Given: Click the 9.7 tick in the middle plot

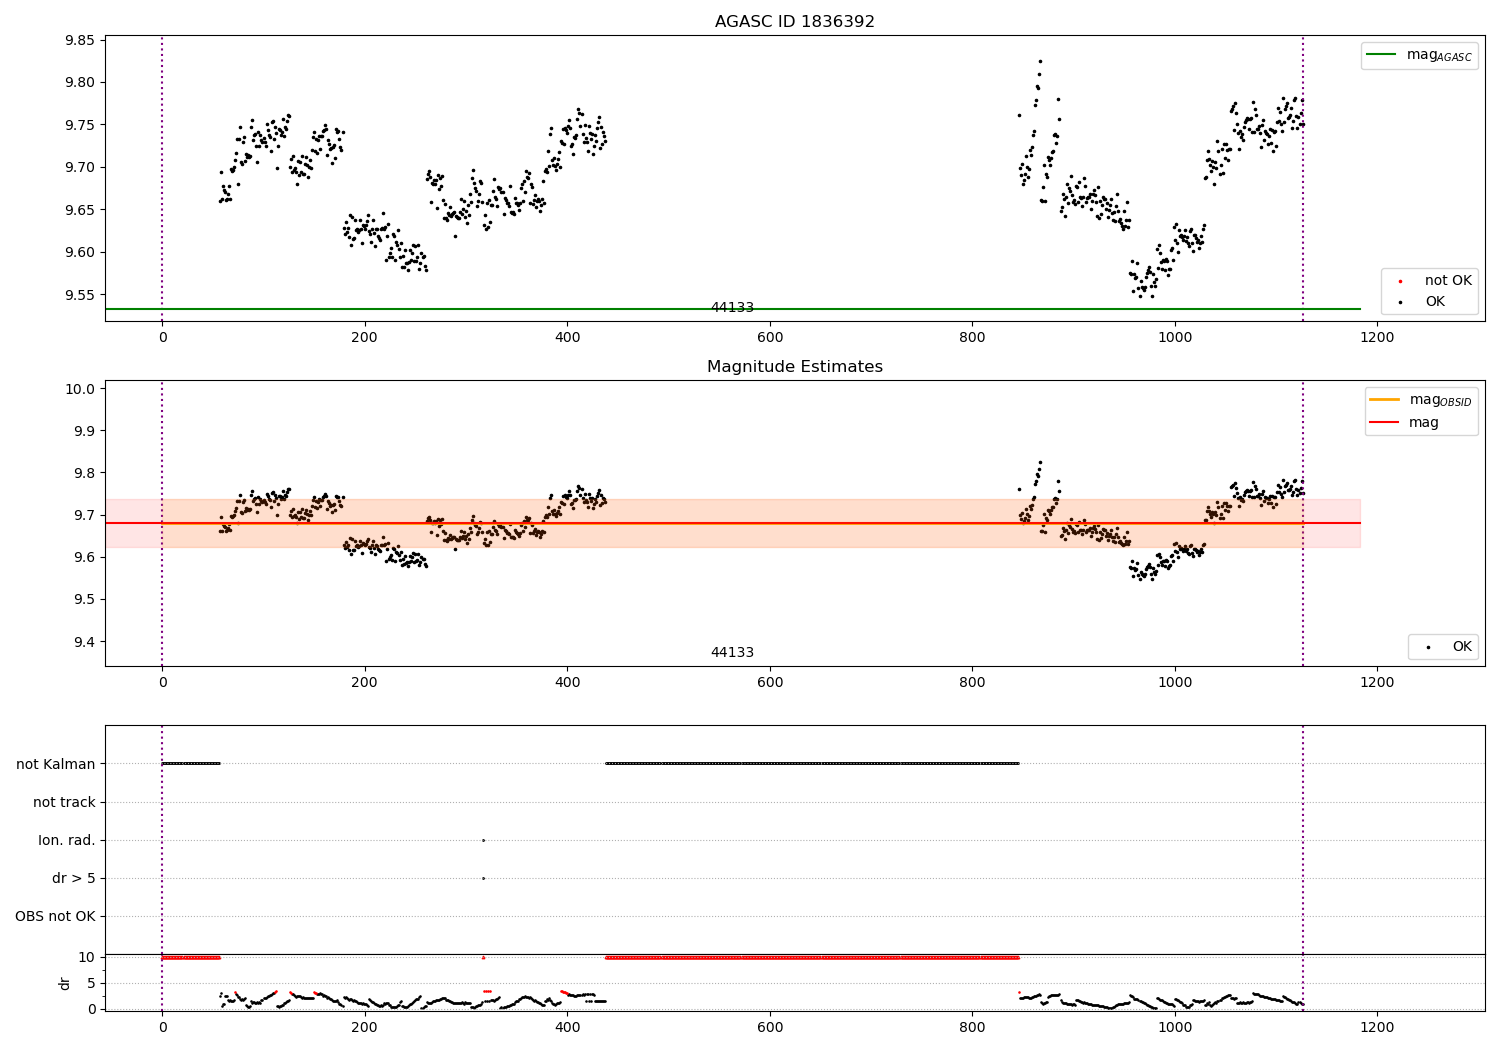Looking at the screenshot, I should click(83, 515).
